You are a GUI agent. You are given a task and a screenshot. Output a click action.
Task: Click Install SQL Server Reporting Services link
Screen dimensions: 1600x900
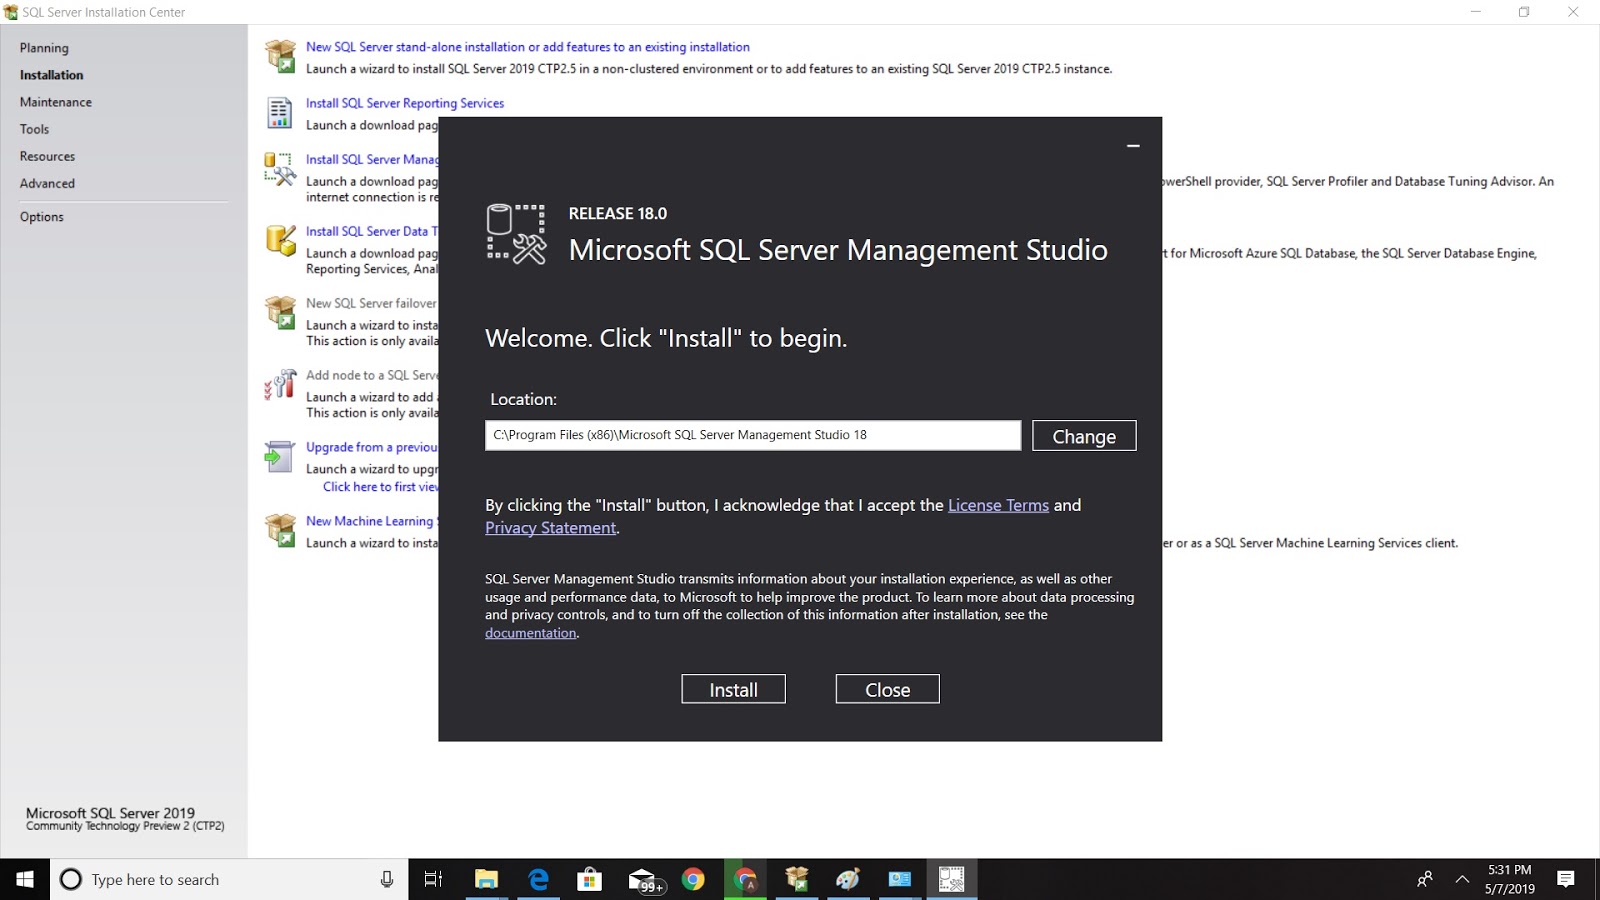tap(405, 103)
